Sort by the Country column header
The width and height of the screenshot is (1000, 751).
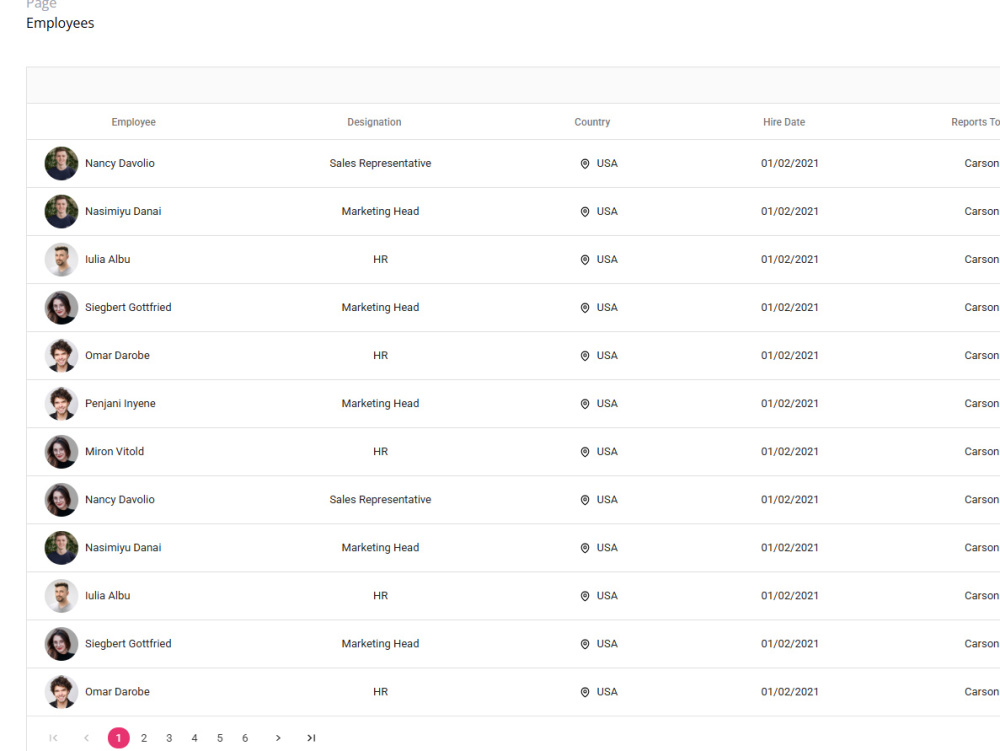pos(592,122)
